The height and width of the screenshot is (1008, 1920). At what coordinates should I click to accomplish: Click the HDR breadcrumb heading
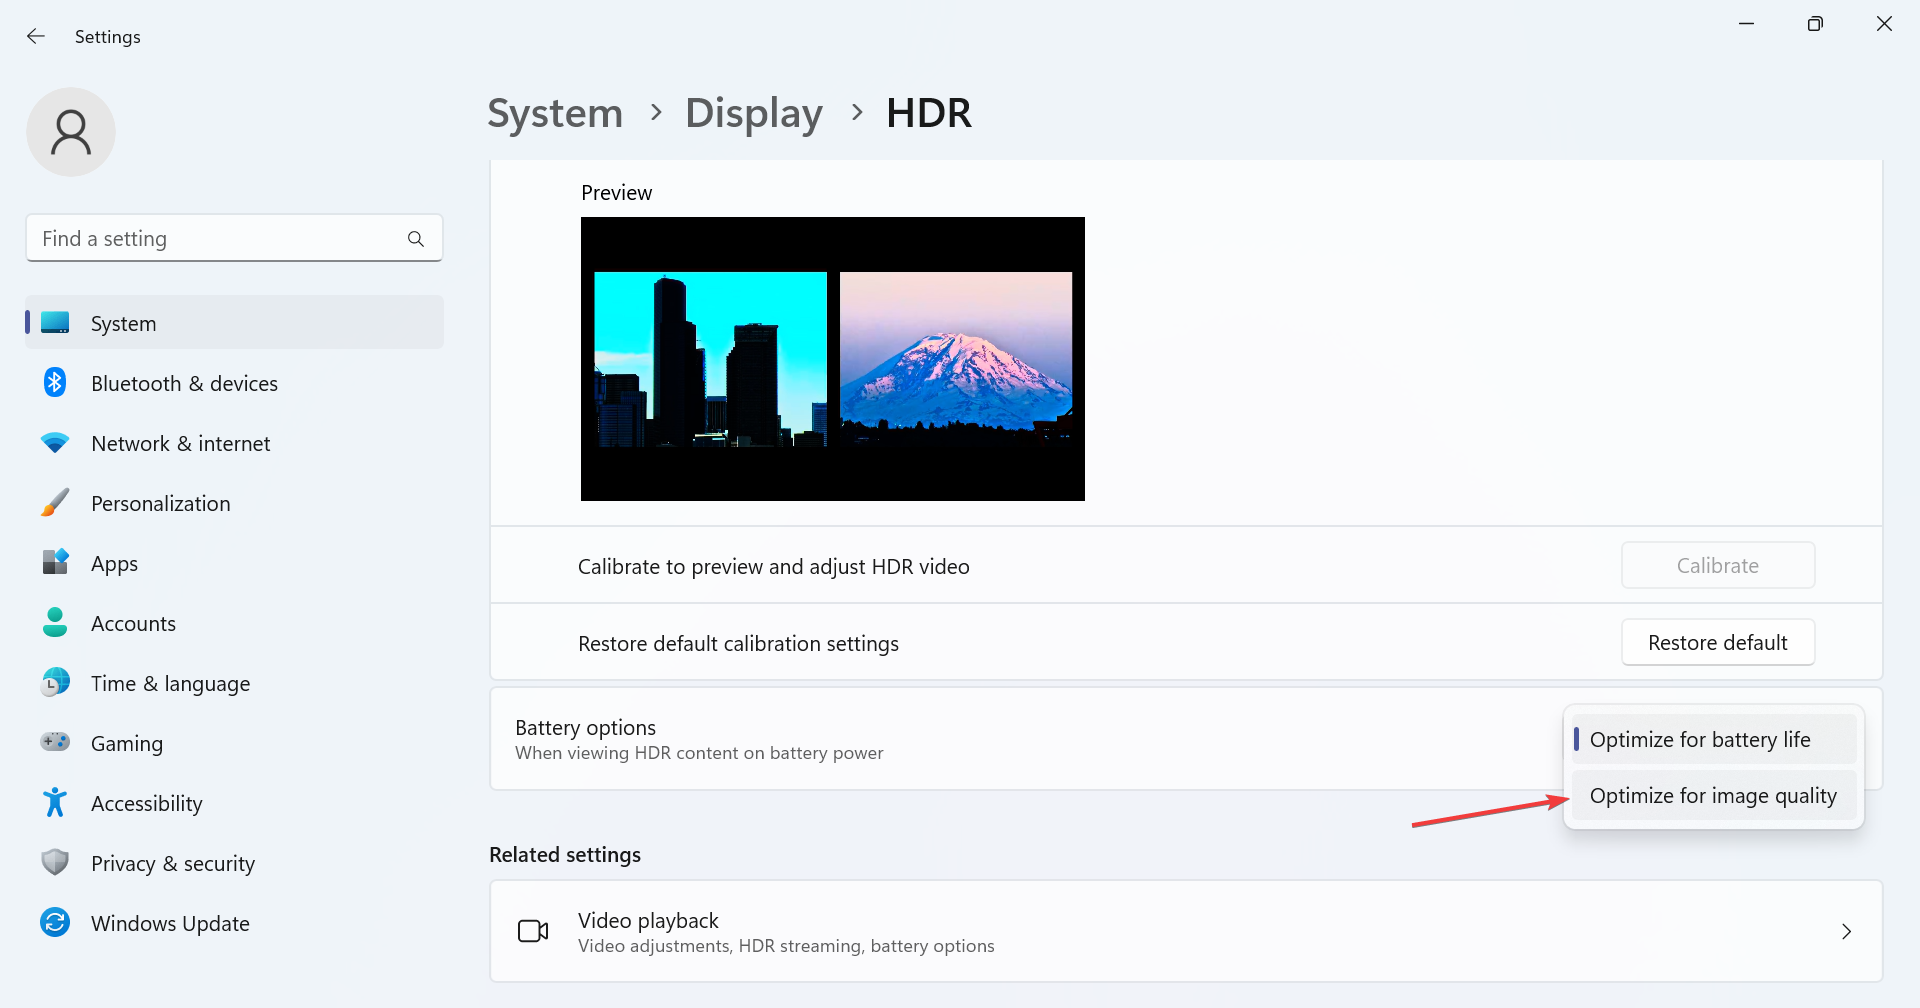(x=929, y=113)
